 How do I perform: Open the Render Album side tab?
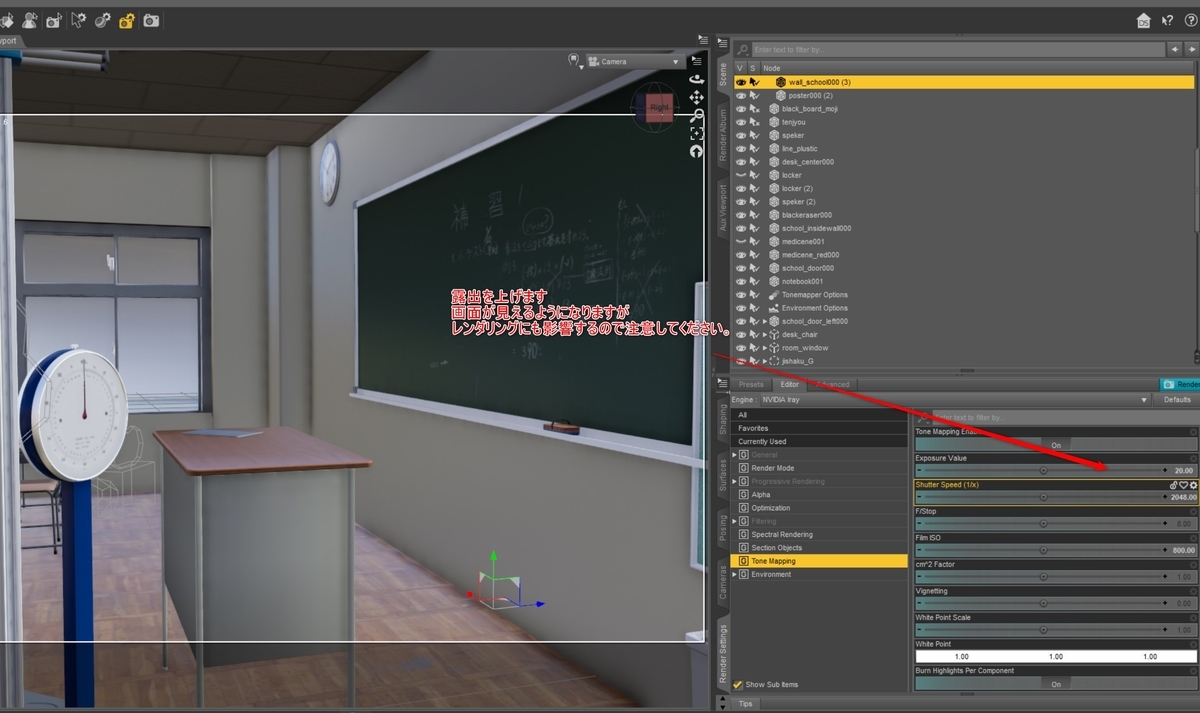723,134
